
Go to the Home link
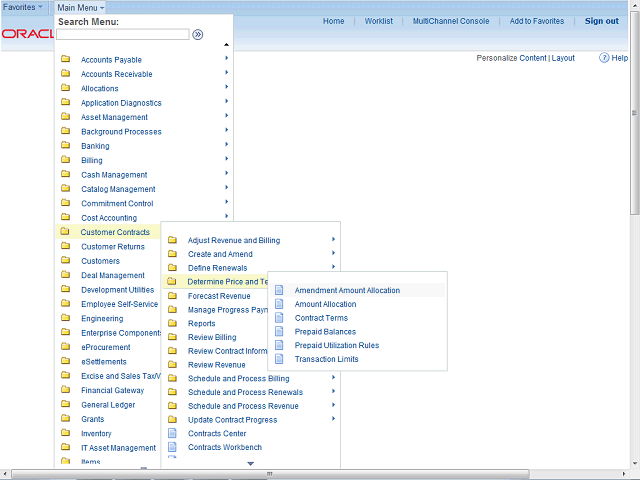[x=333, y=21]
